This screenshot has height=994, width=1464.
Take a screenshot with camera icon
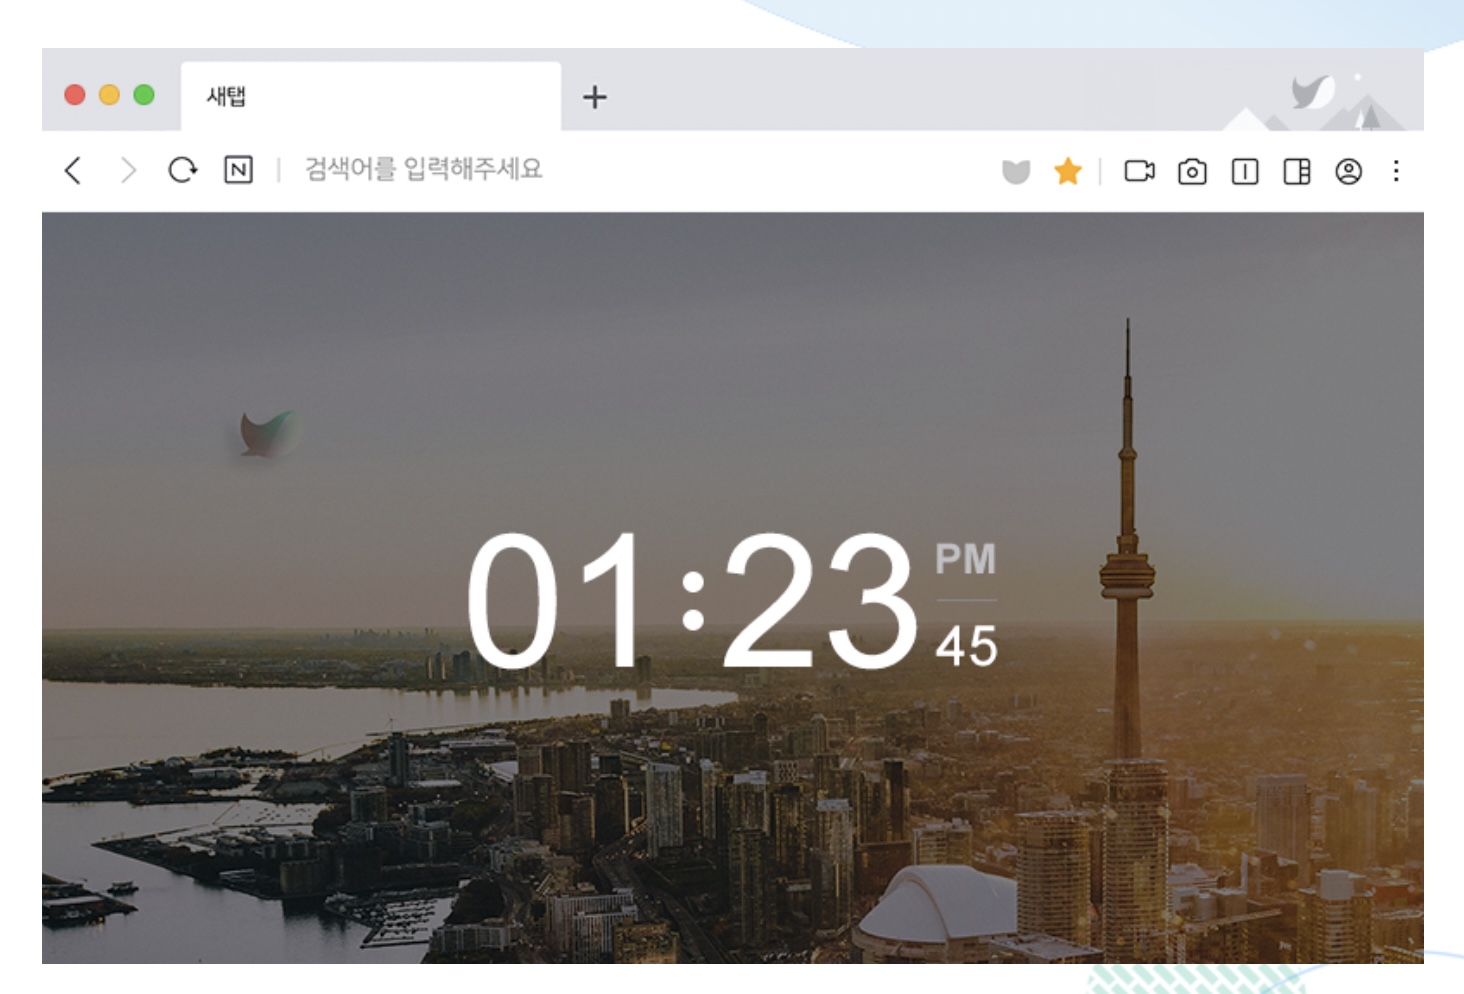tap(1192, 172)
